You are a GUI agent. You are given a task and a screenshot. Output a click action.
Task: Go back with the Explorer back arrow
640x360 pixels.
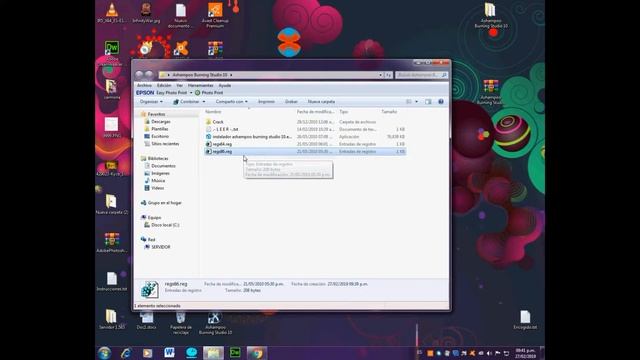pyautogui.click(x=139, y=75)
